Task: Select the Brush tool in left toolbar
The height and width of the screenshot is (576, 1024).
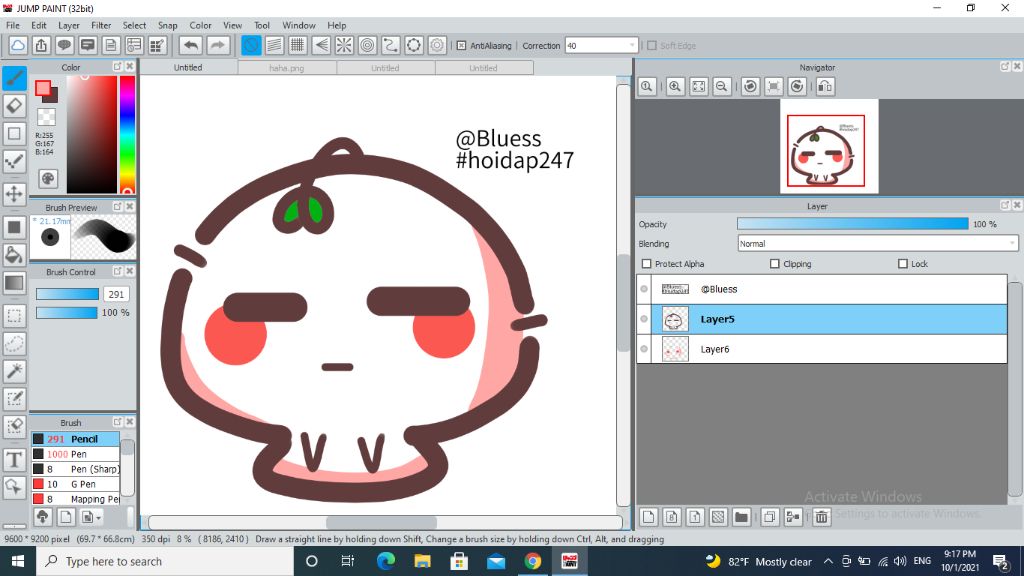Action: tap(14, 78)
